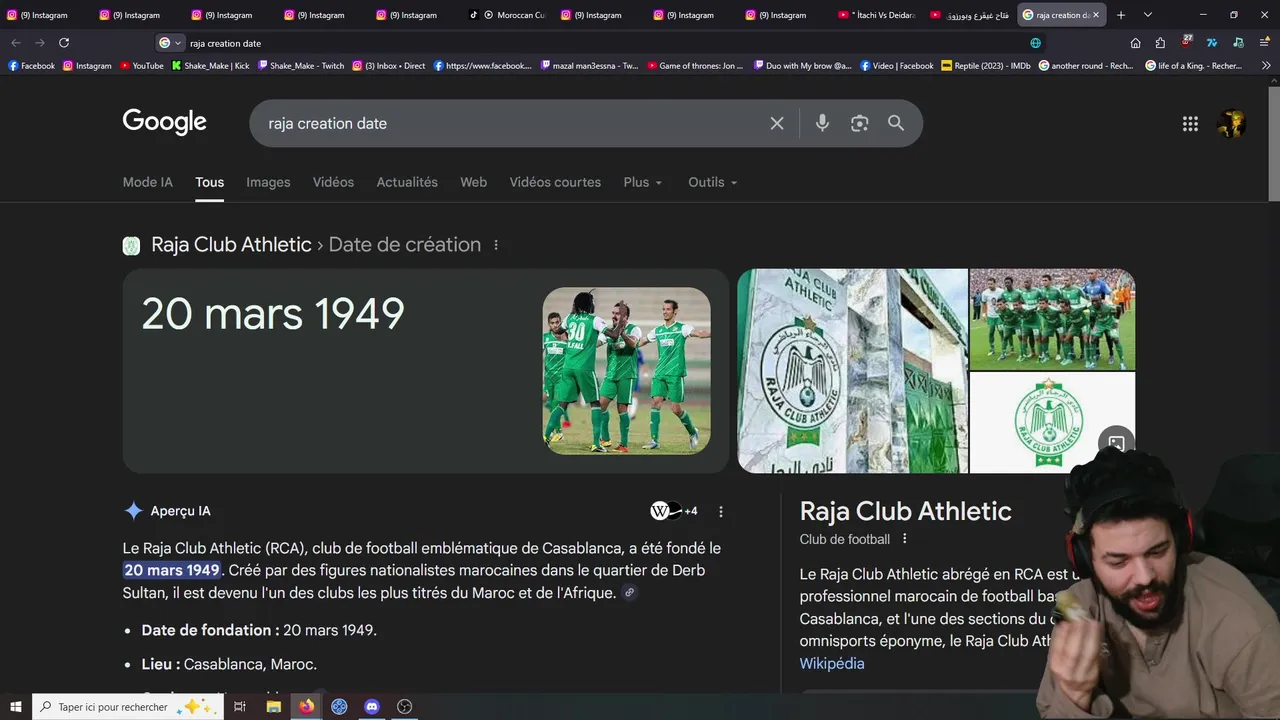The height and width of the screenshot is (720, 1280).
Task: Select the Images search tab
Action: (x=268, y=182)
